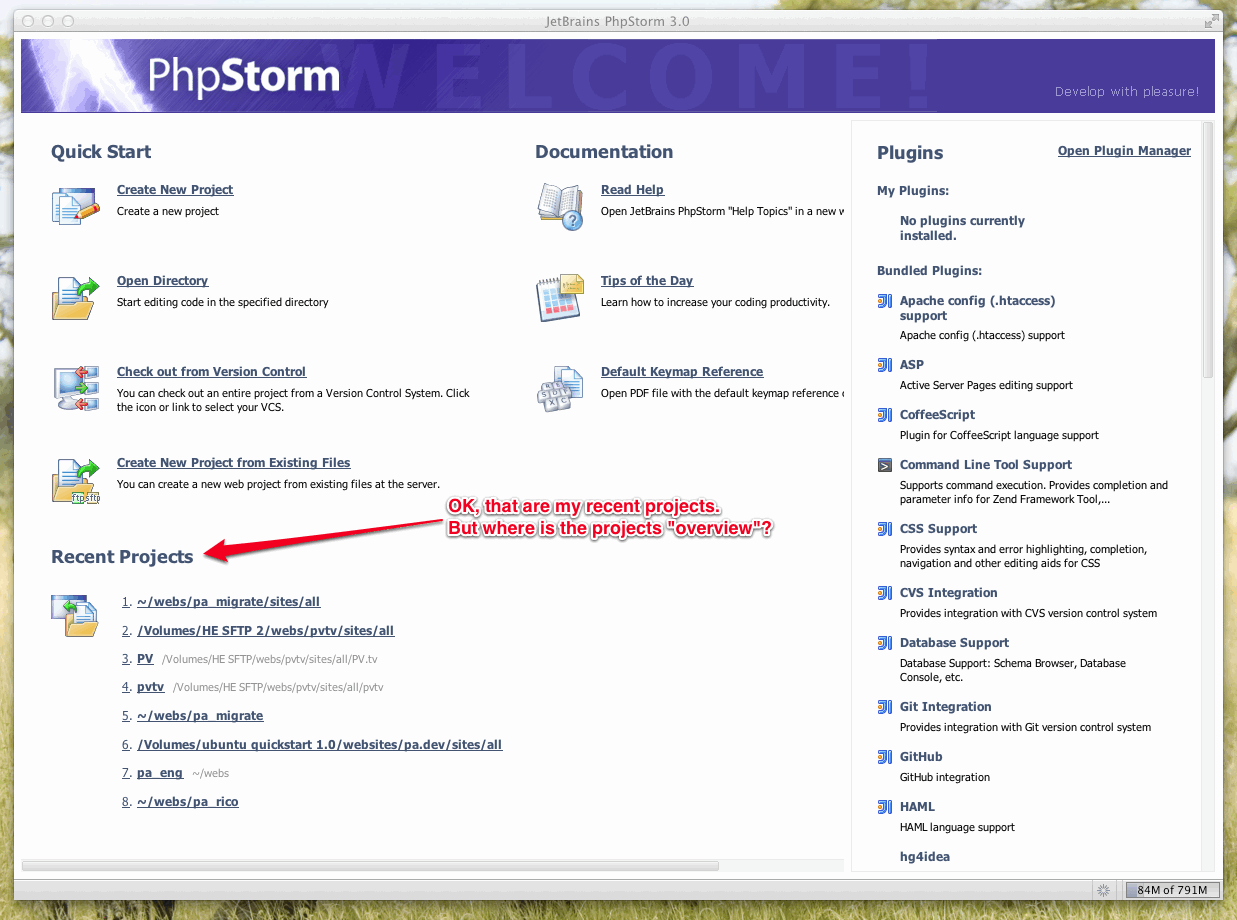The height and width of the screenshot is (920, 1237).
Task: Select the CoffeeScript plugin name
Action: pos(937,415)
